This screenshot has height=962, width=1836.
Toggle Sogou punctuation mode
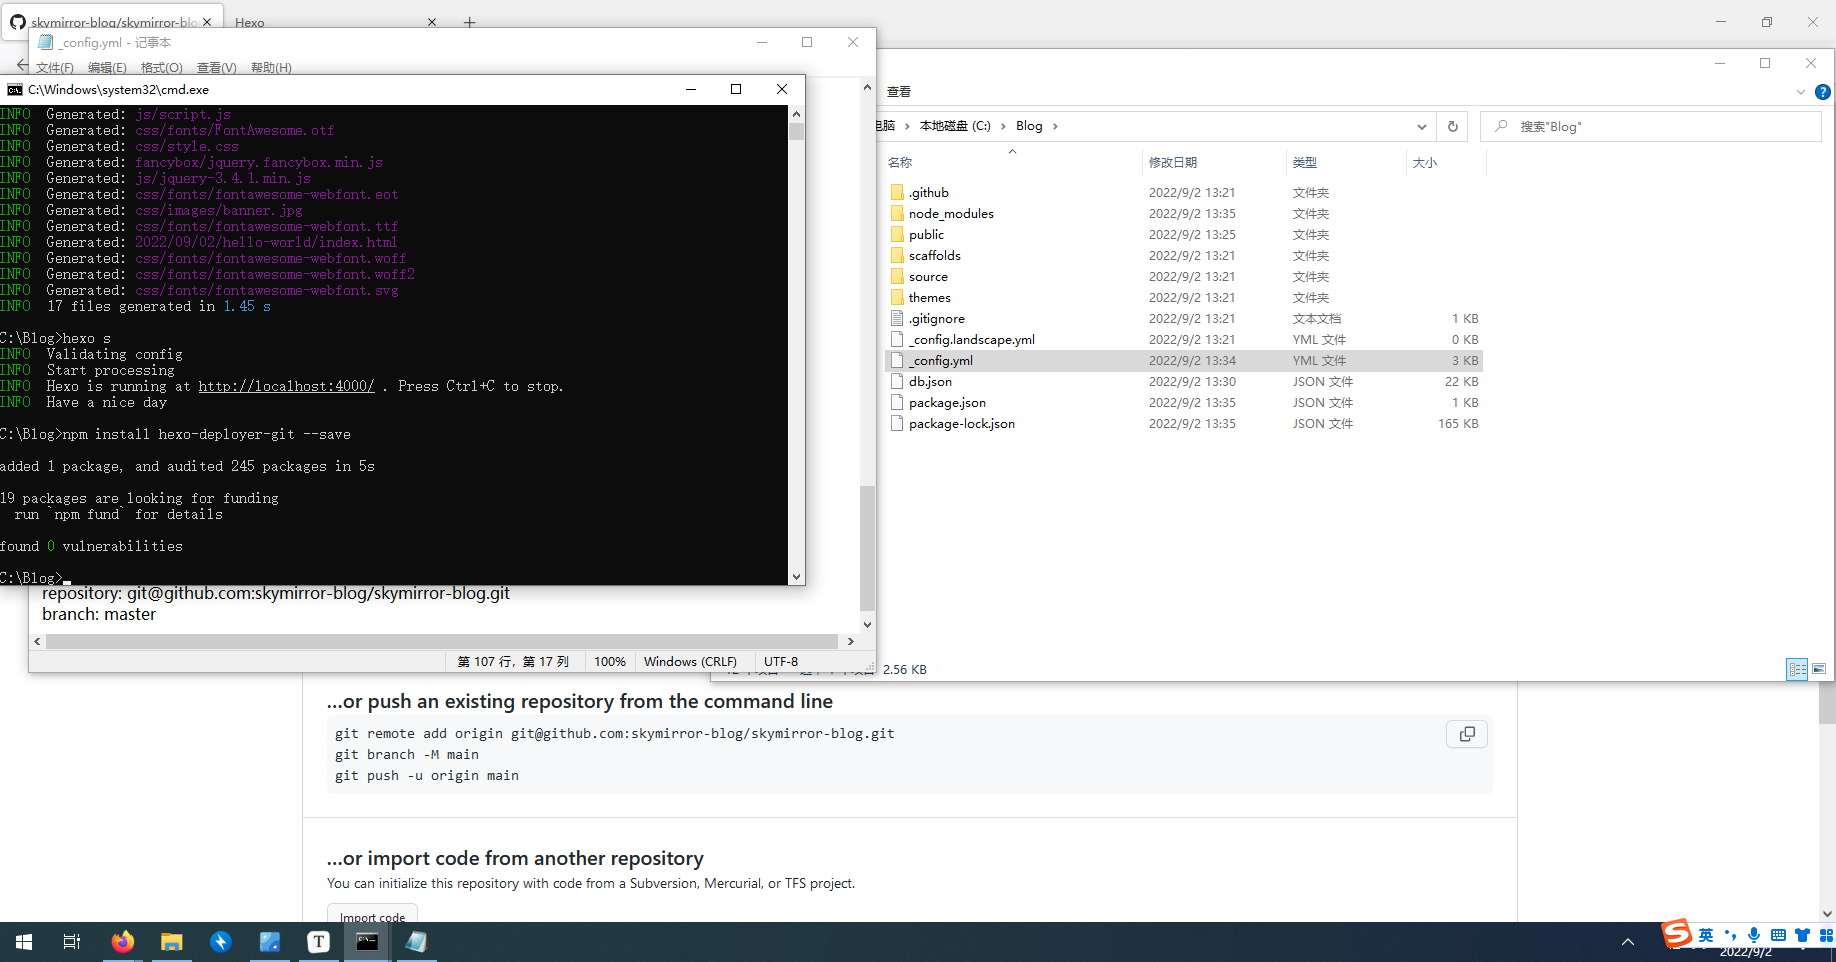pos(1730,935)
